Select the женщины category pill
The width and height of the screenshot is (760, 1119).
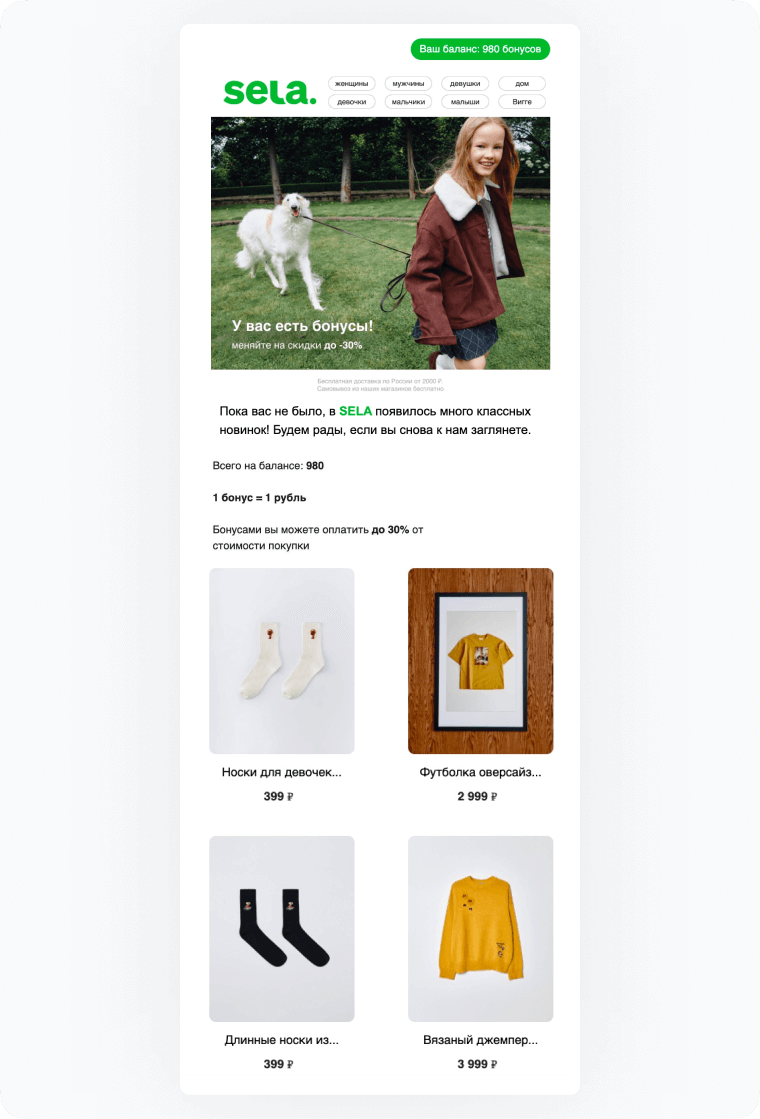pos(352,83)
